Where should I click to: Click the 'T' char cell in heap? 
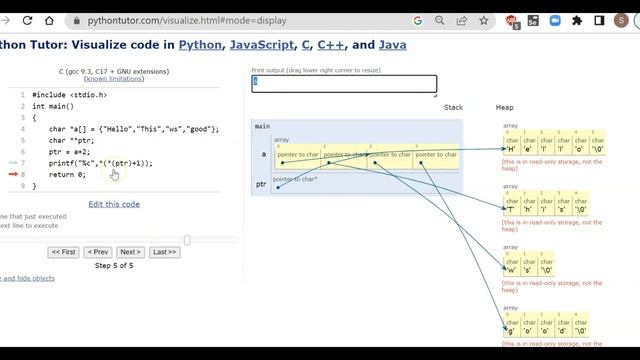click(512, 205)
